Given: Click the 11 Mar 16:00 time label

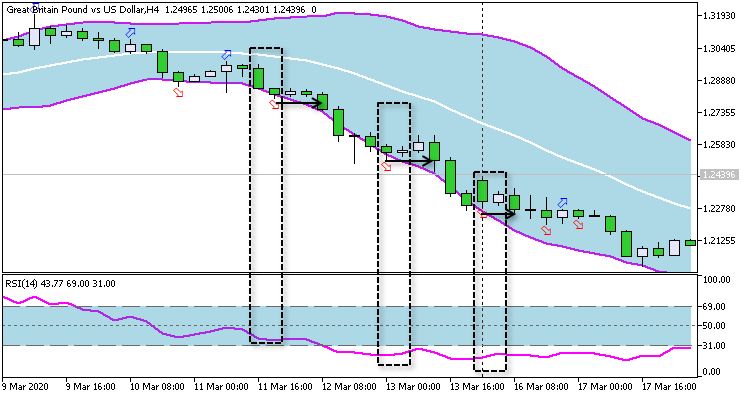Looking at the screenshot, I should [x=285, y=387].
